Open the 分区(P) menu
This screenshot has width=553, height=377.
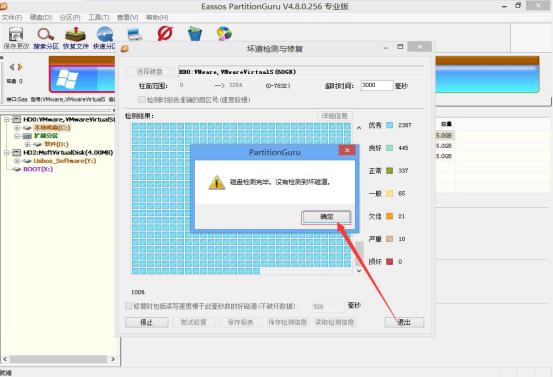tap(70, 17)
